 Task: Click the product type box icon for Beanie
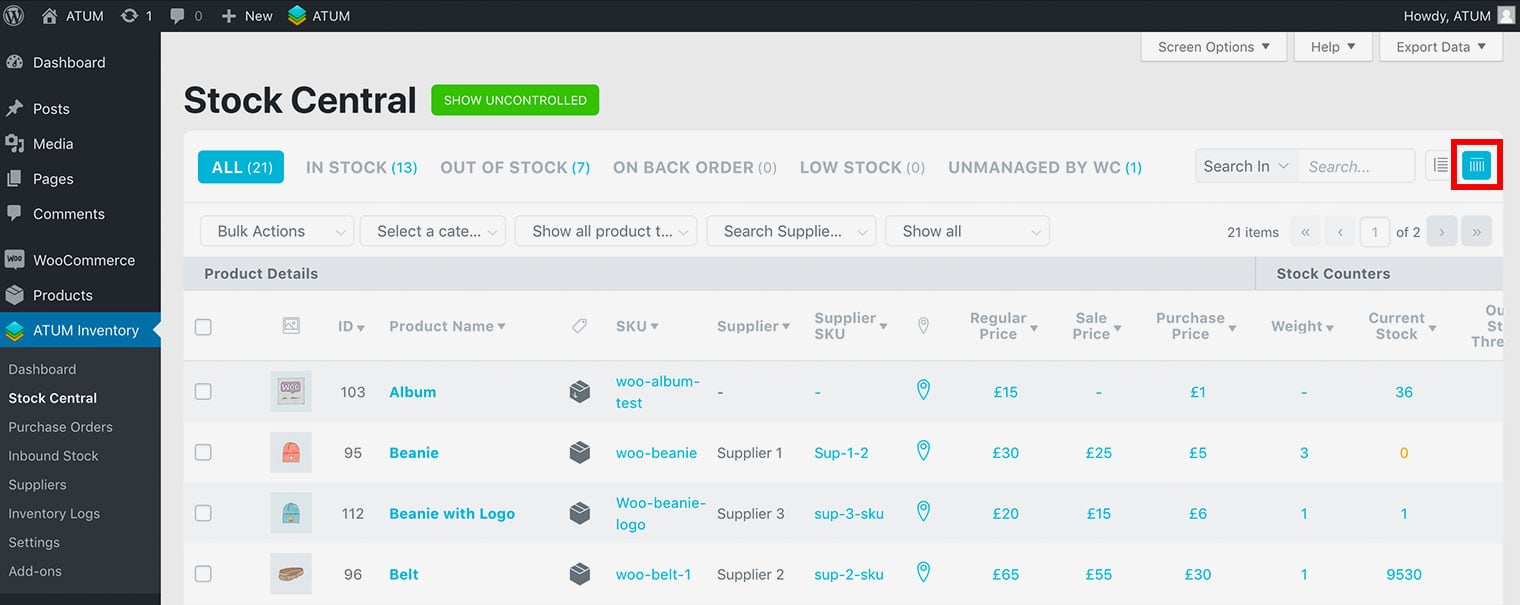point(579,453)
